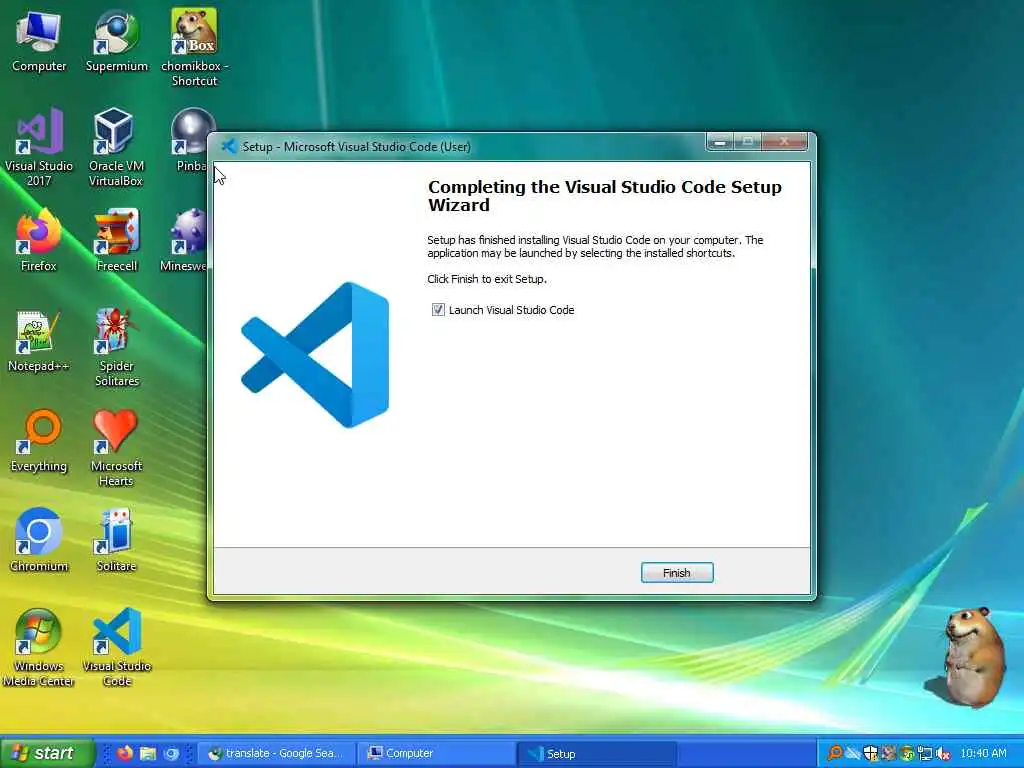This screenshot has width=1024, height=768.
Task: Select the Notepad++ desktop icon
Action: (x=39, y=342)
